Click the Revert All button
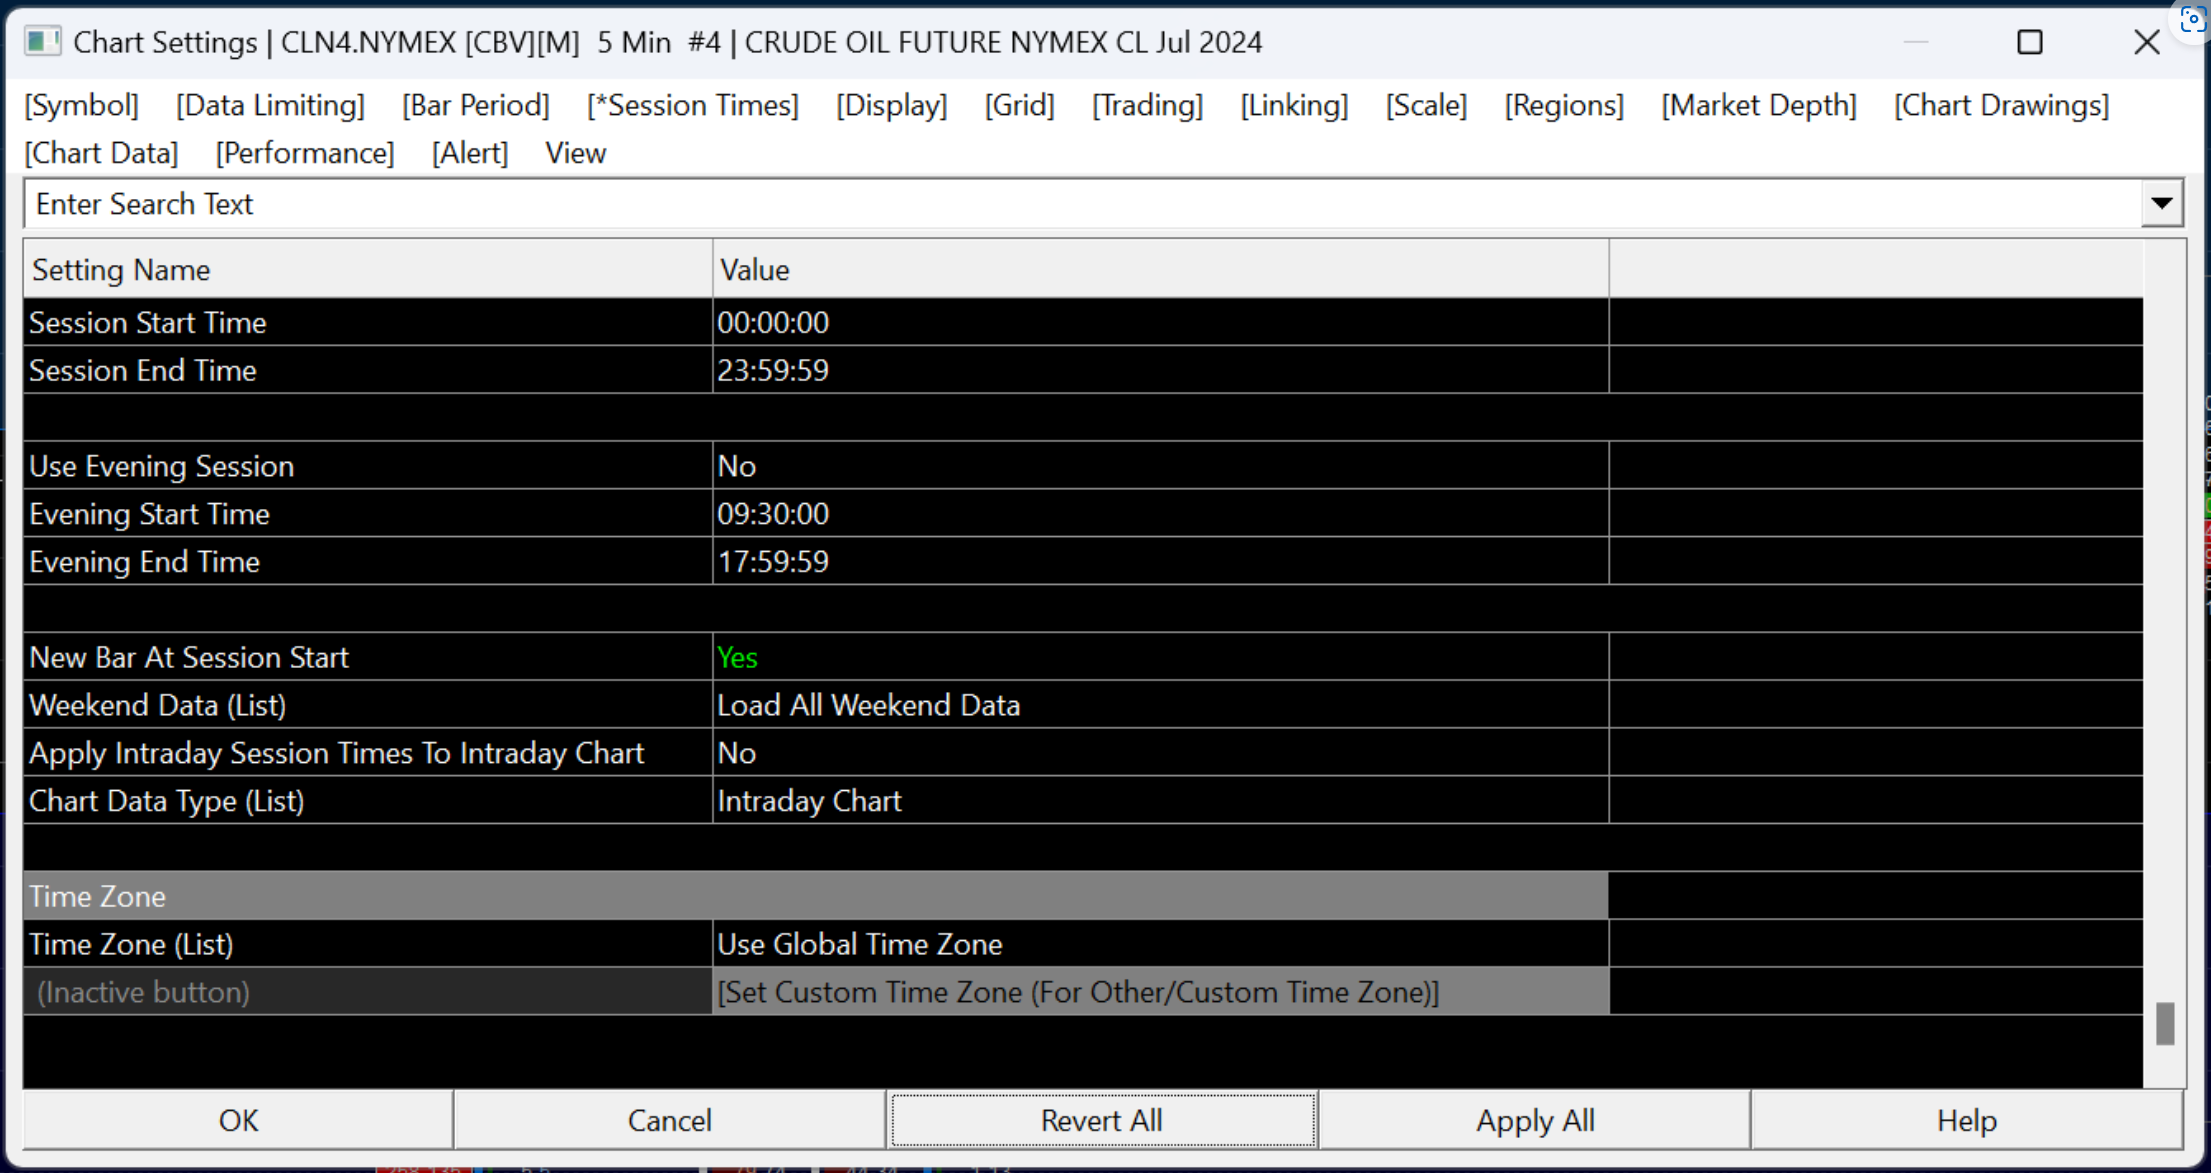The width and height of the screenshot is (2211, 1173). pos(1101,1120)
